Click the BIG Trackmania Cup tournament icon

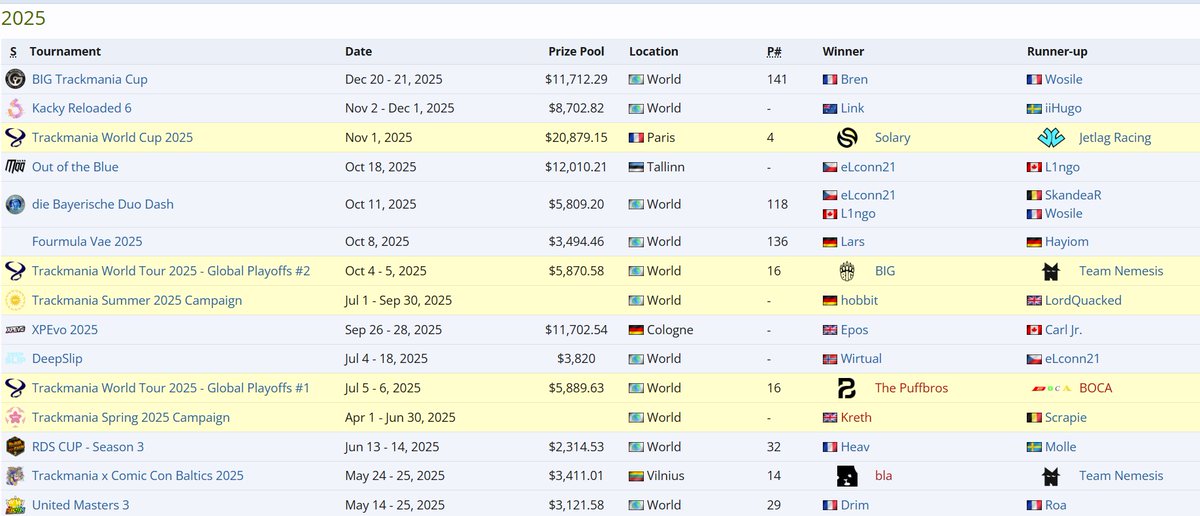tap(15, 79)
